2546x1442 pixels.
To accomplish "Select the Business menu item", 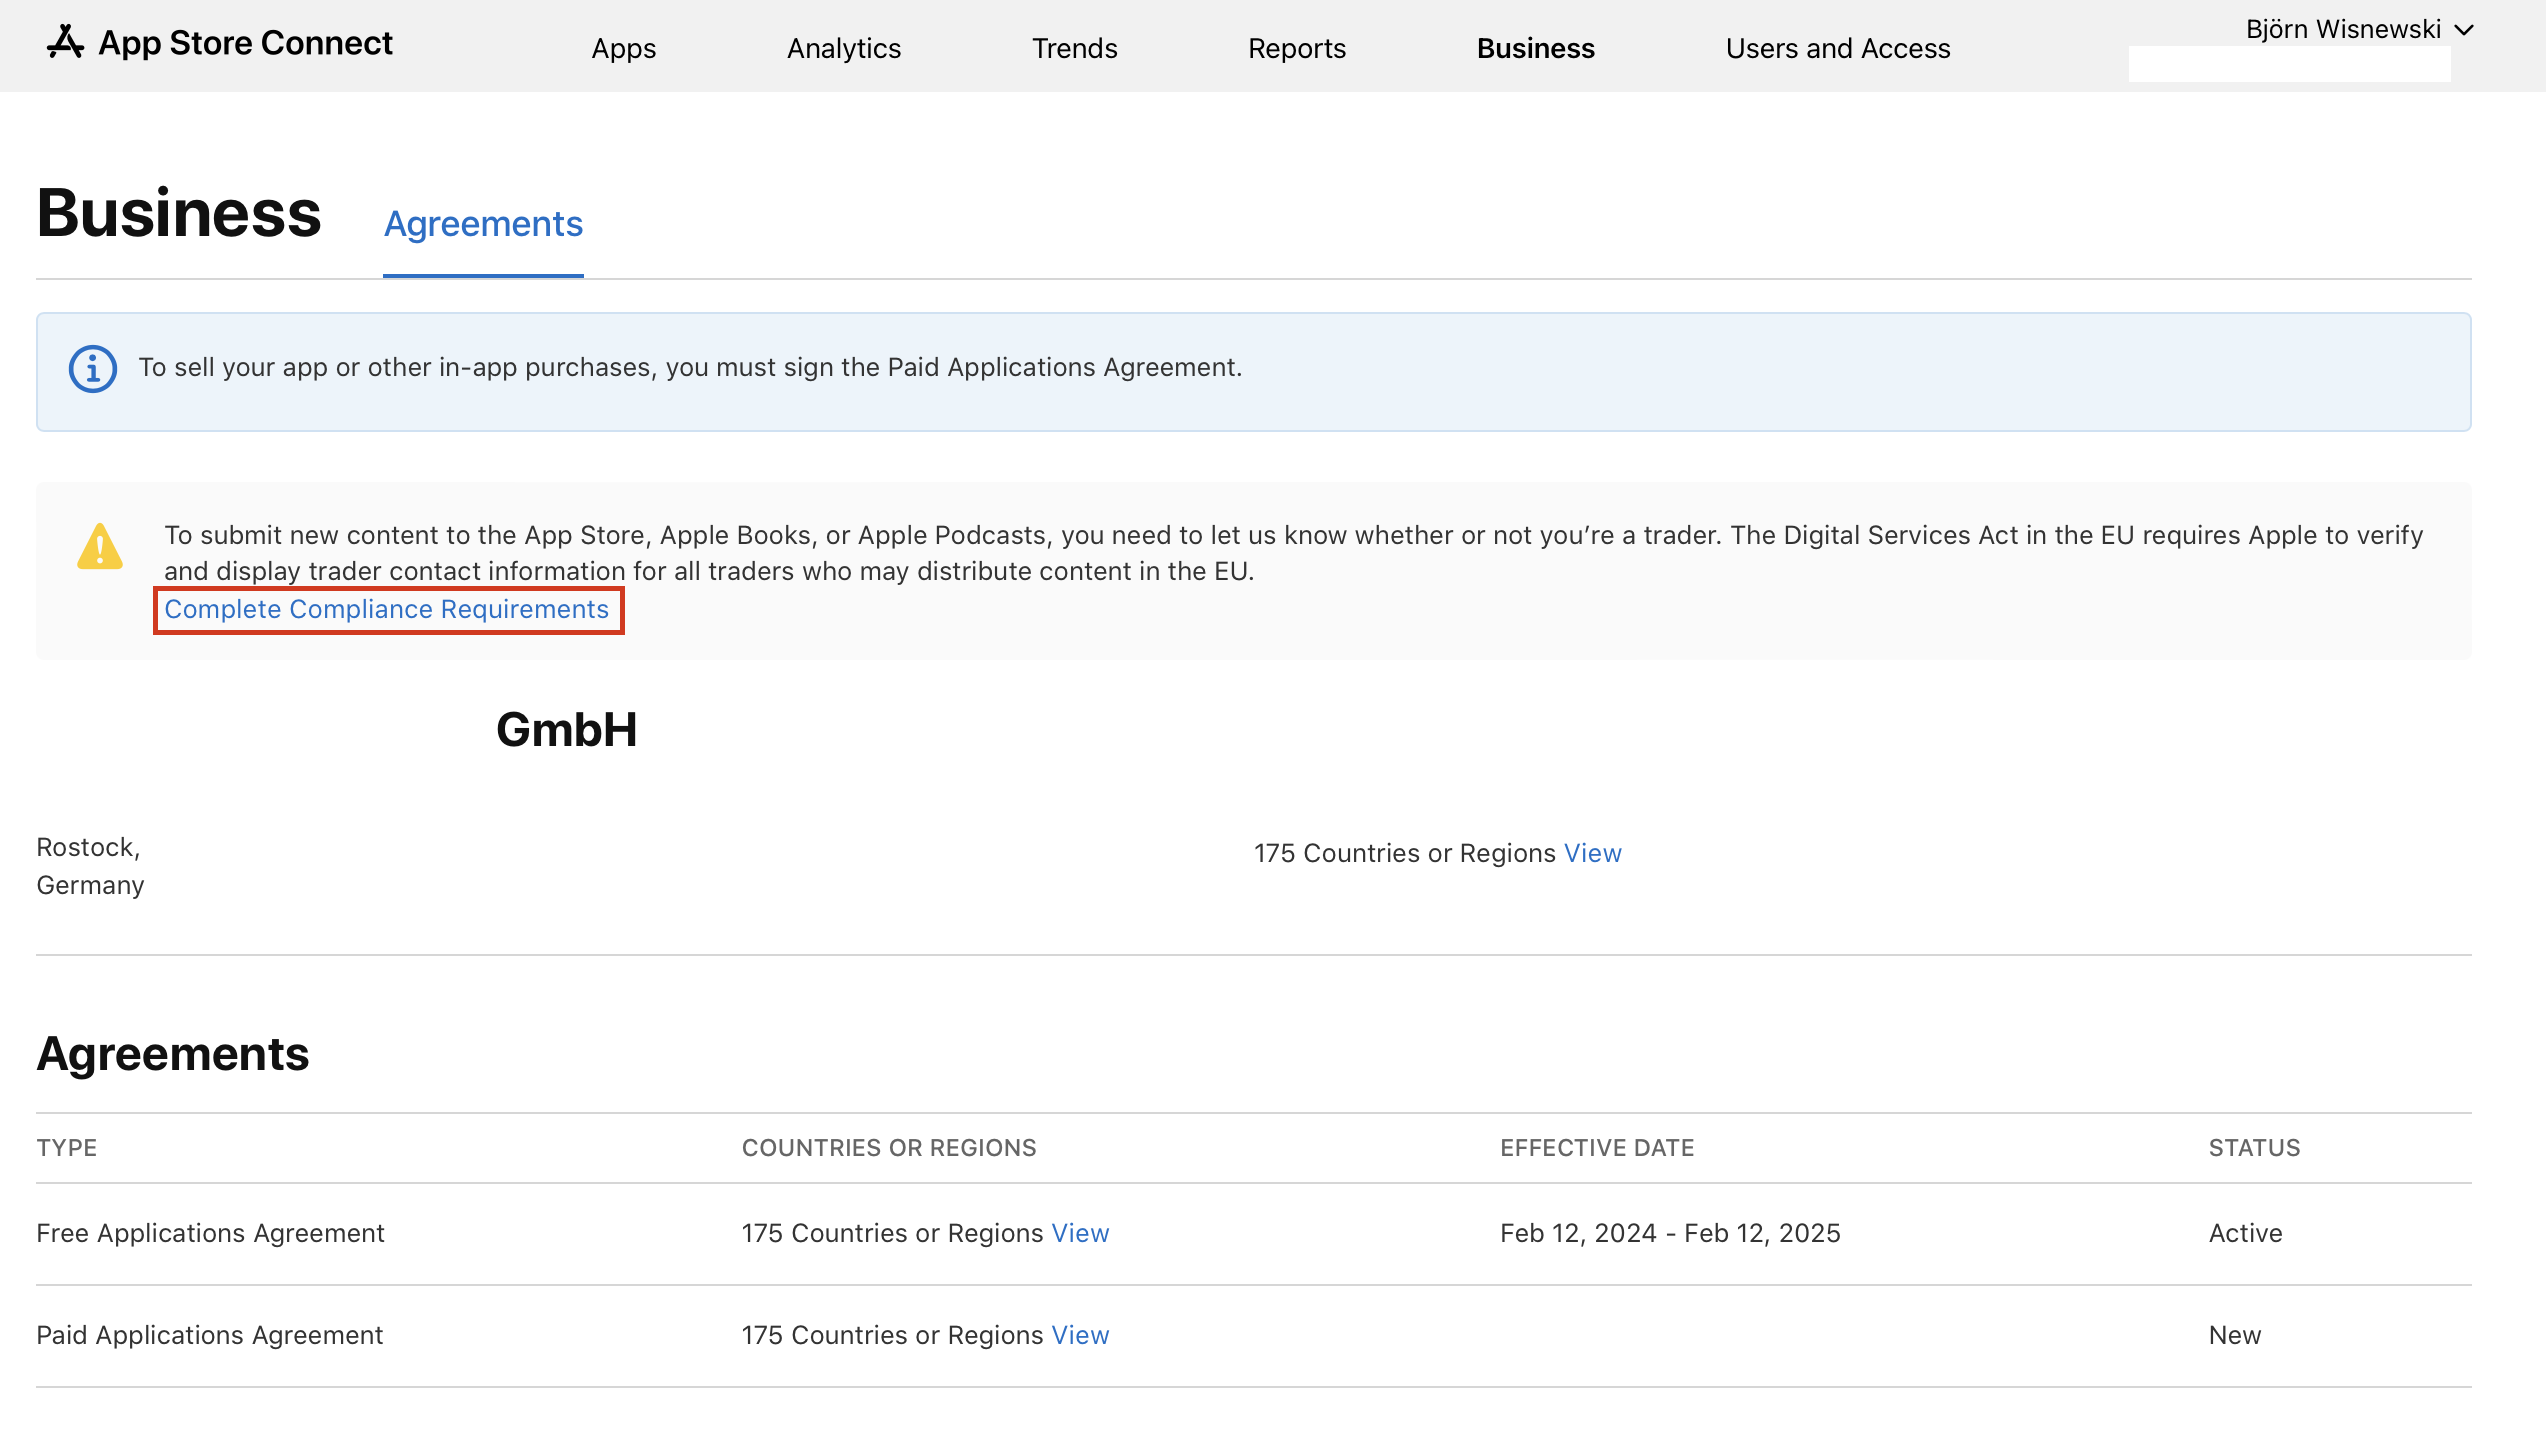I will pos(1535,48).
